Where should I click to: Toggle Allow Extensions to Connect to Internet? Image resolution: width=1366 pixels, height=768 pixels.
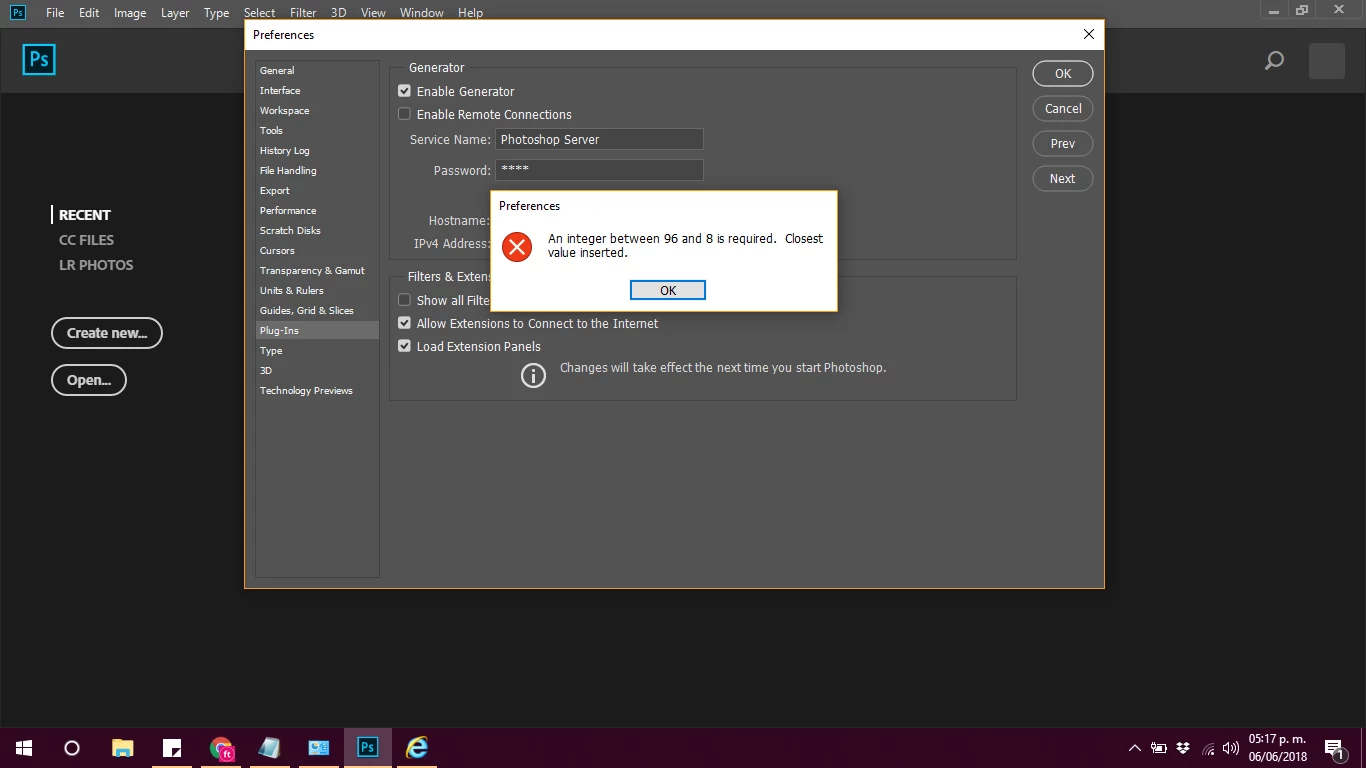(405, 323)
